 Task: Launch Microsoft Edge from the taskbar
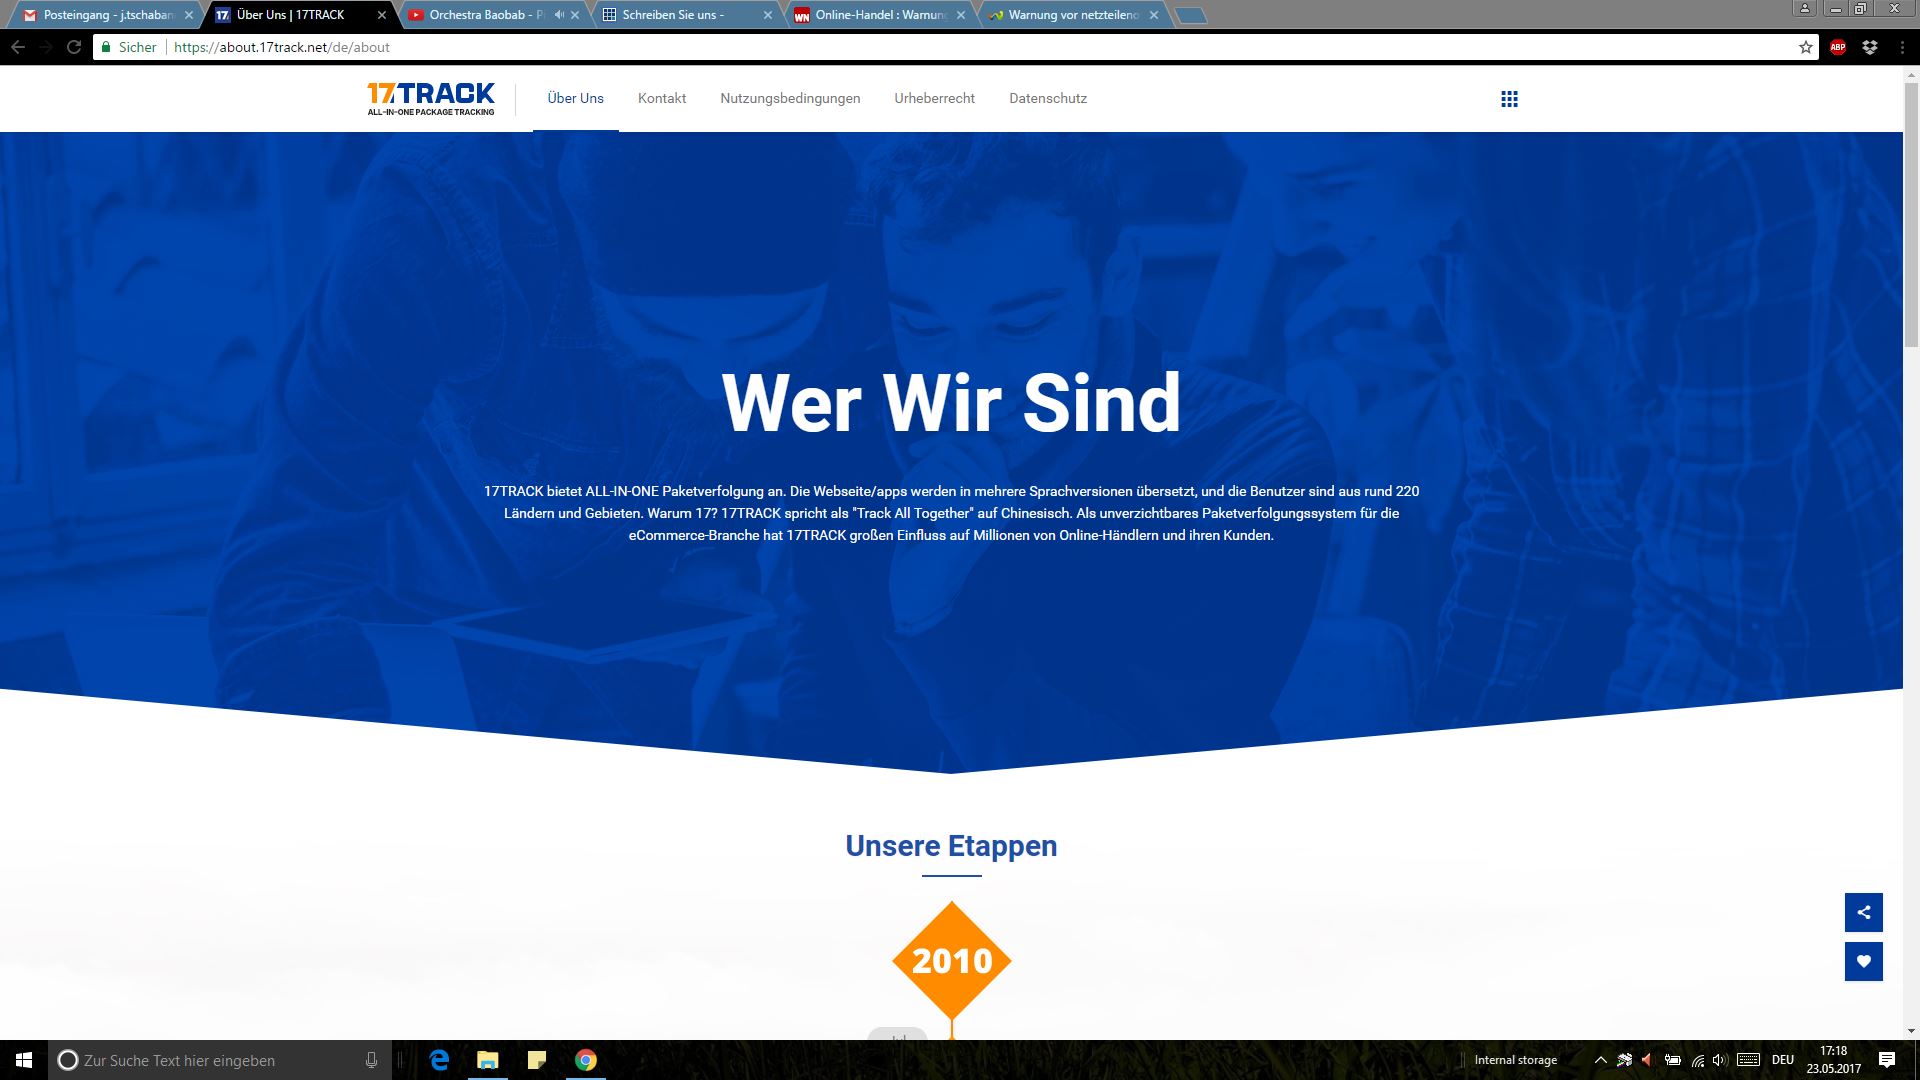439,1060
